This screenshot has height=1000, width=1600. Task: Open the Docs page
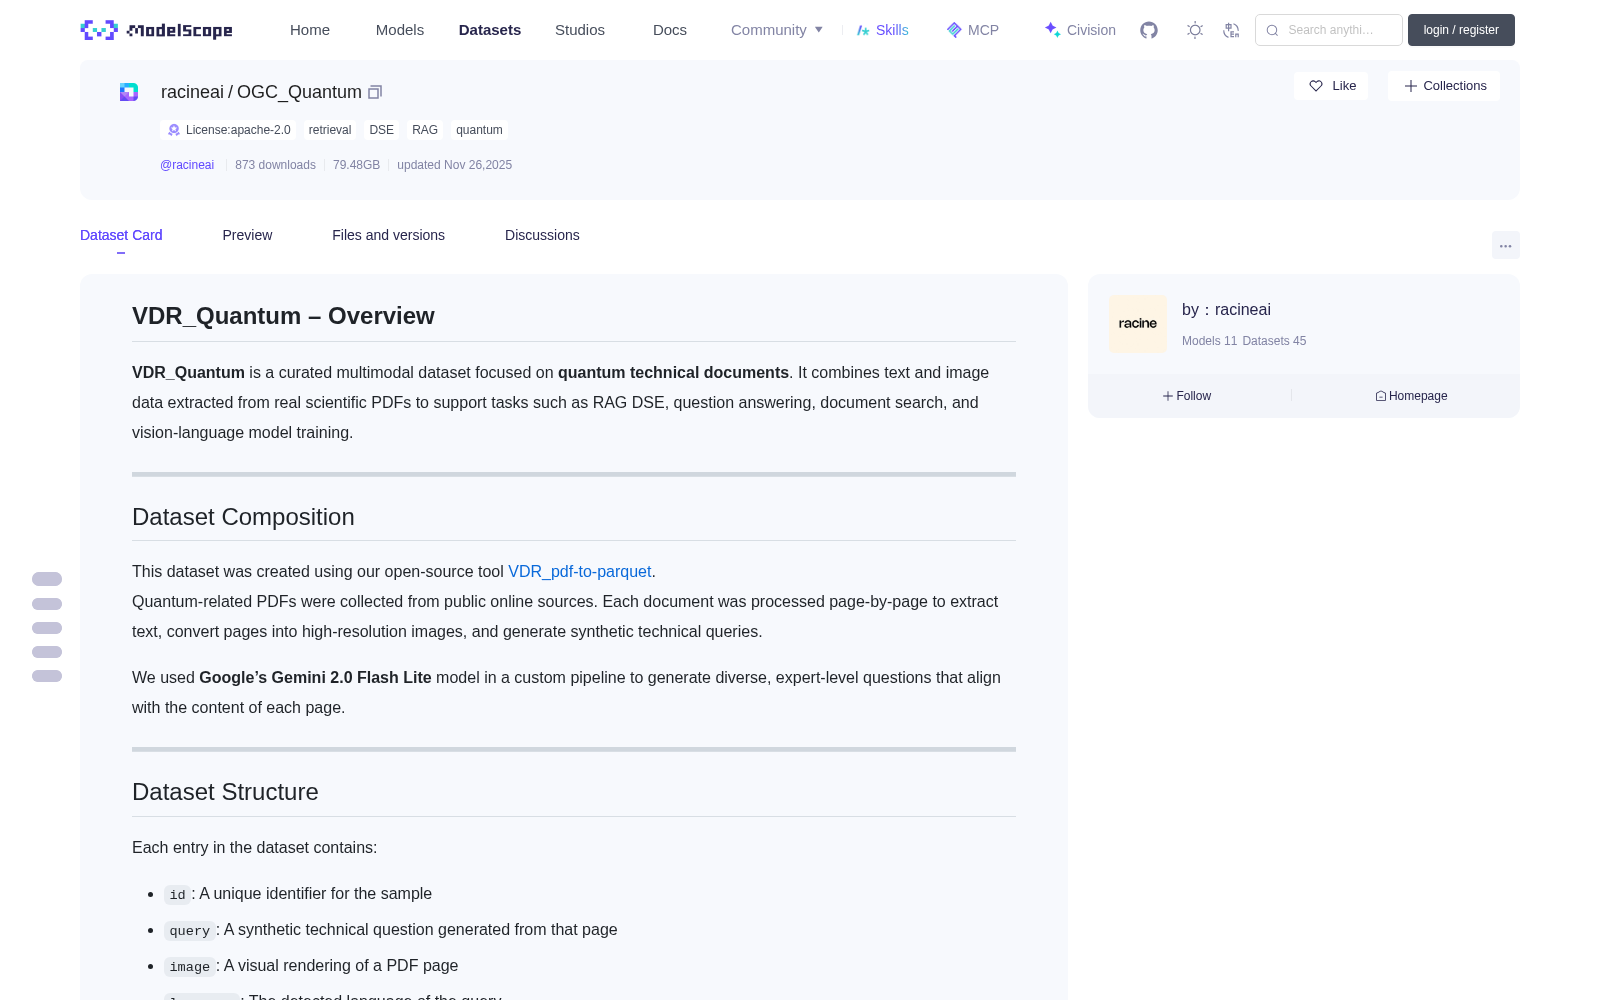(x=670, y=30)
